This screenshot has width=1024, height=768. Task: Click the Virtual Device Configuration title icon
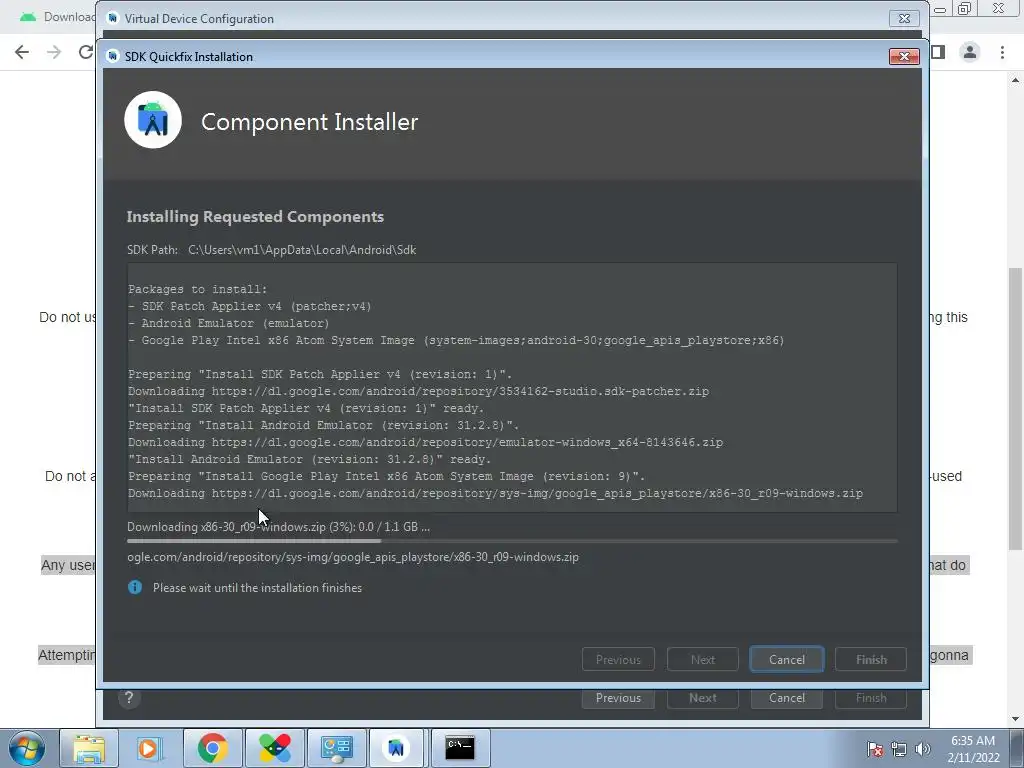(112, 18)
